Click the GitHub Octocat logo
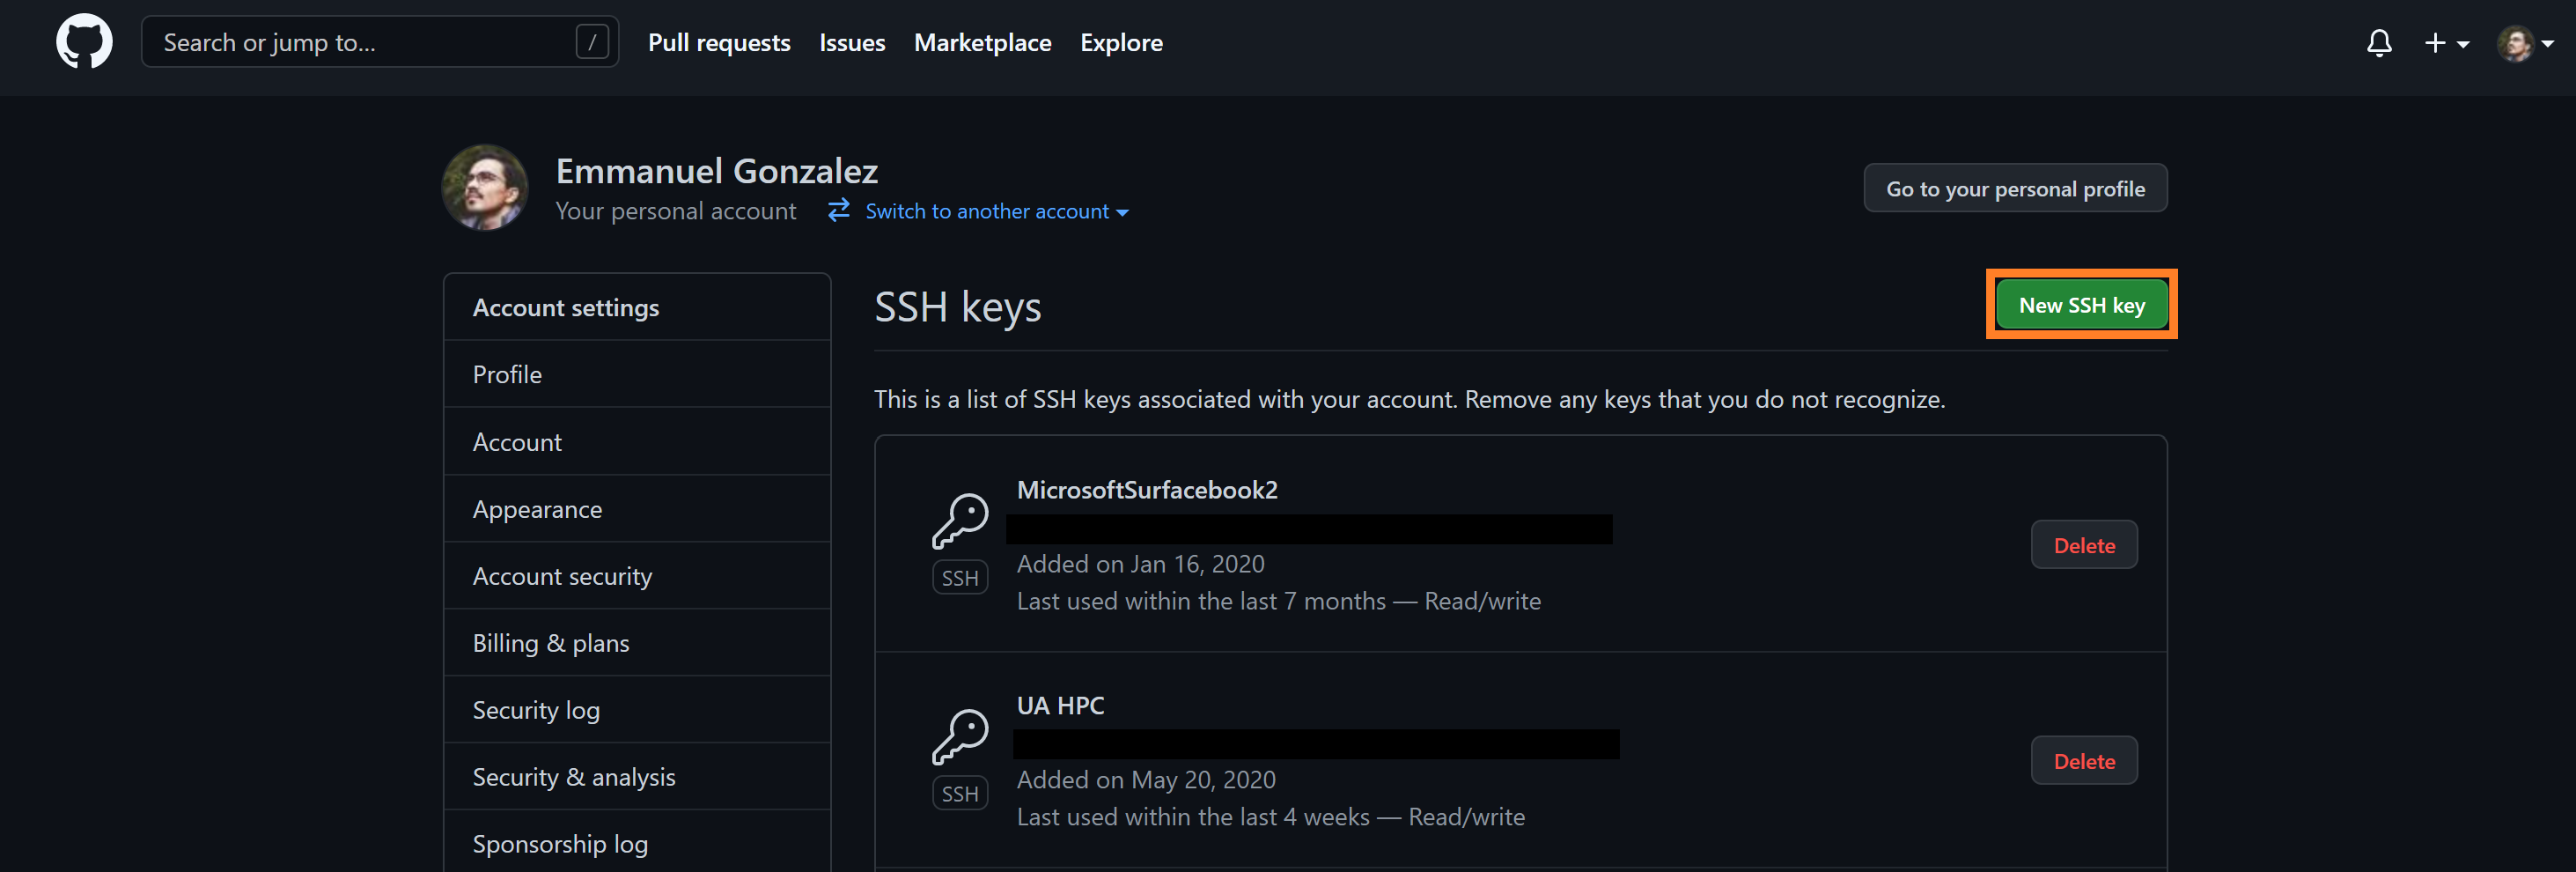 click(84, 42)
